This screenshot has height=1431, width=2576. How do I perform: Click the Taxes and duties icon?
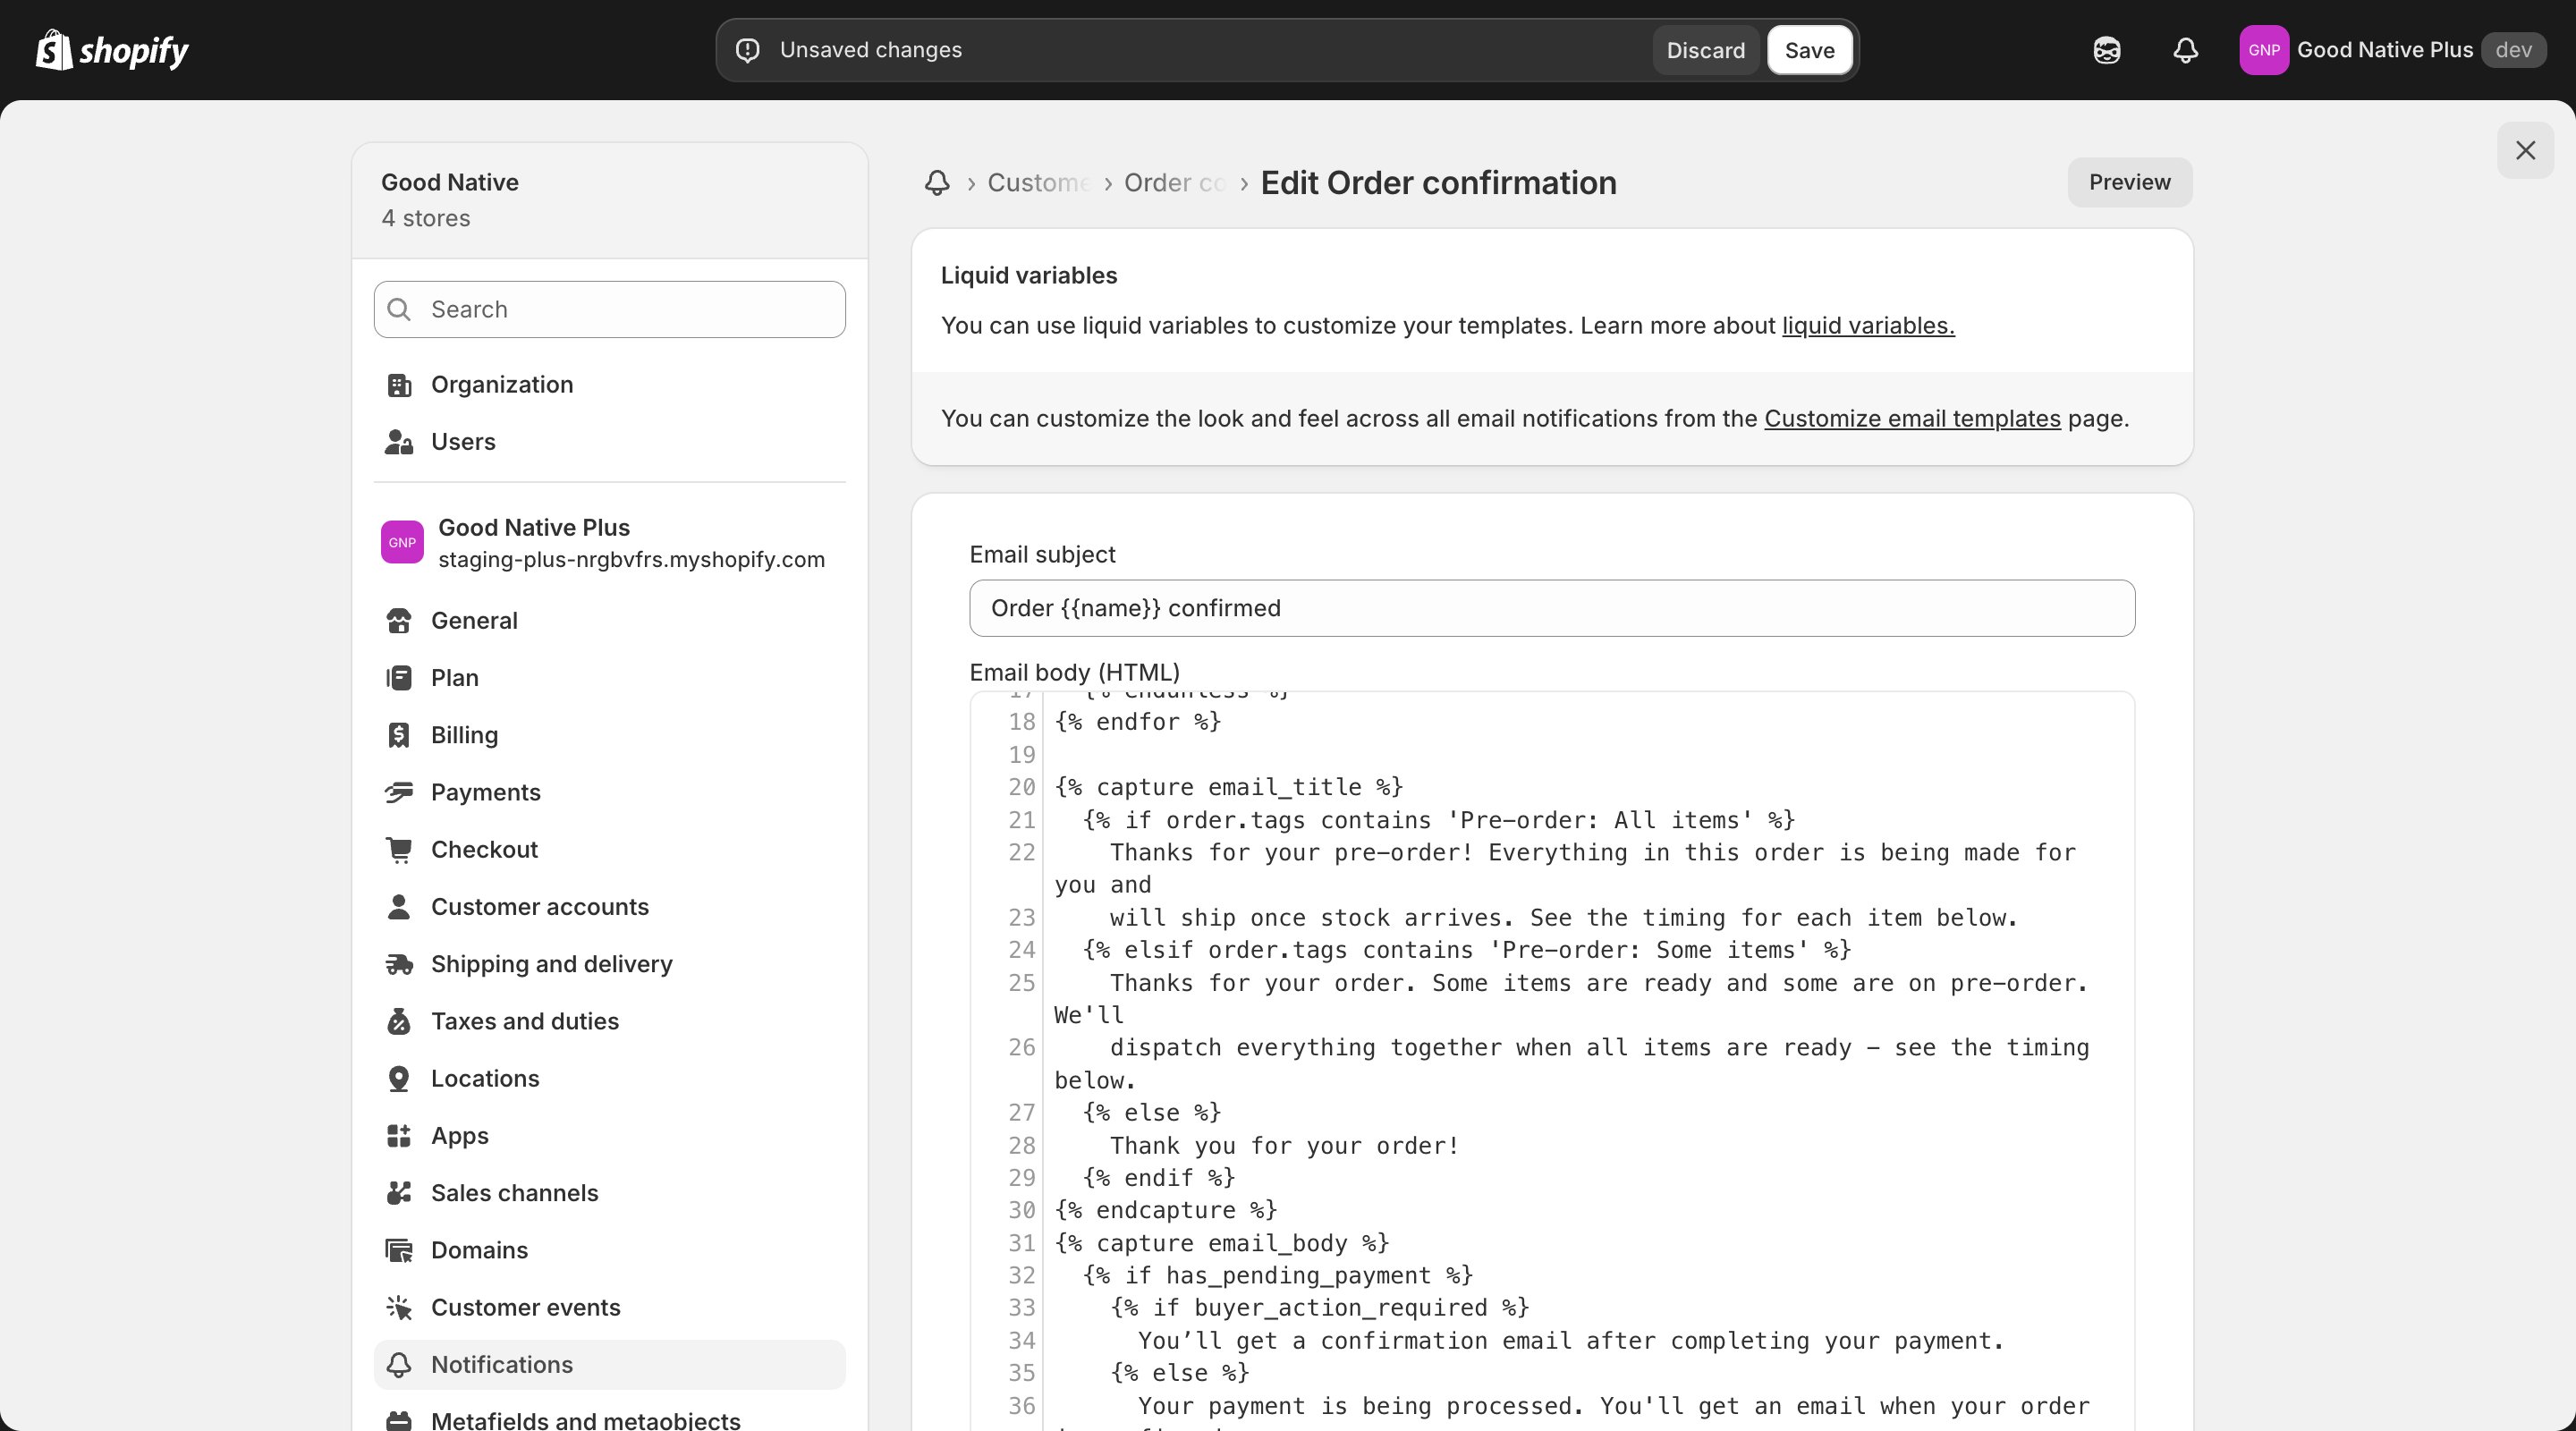click(x=399, y=1021)
